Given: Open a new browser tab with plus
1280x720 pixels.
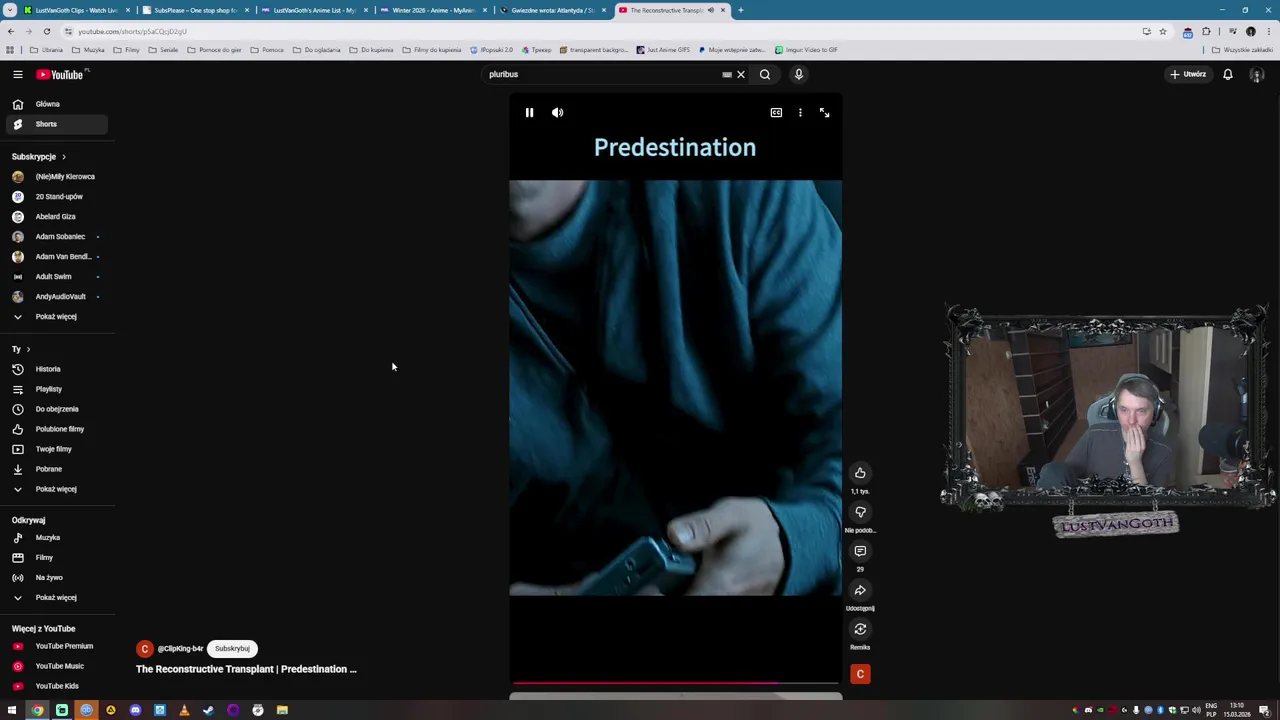Looking at the screenshot, I should click(741, 10).
